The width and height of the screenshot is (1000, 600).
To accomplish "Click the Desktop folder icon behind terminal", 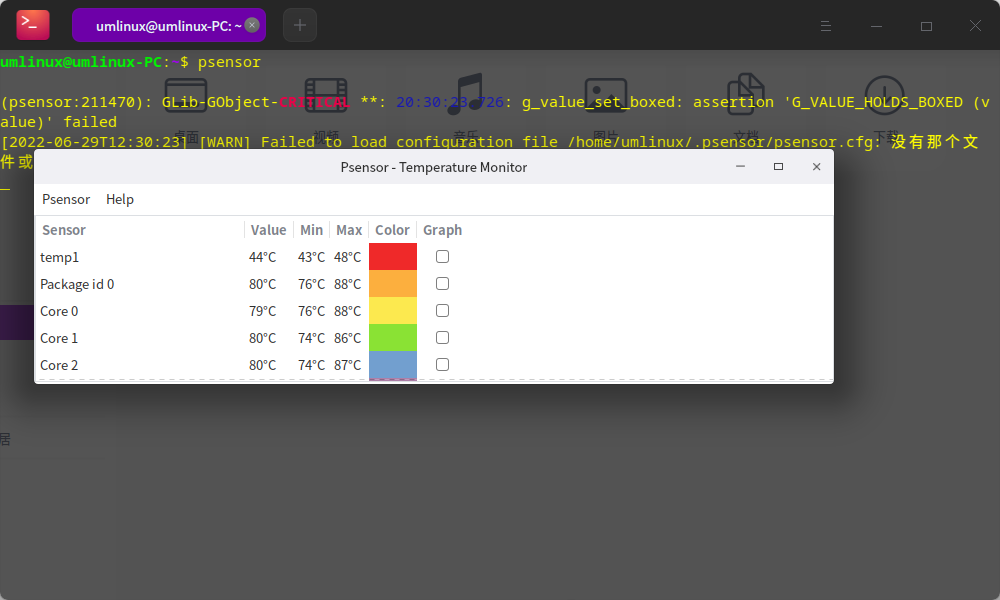I will point(186,96).
